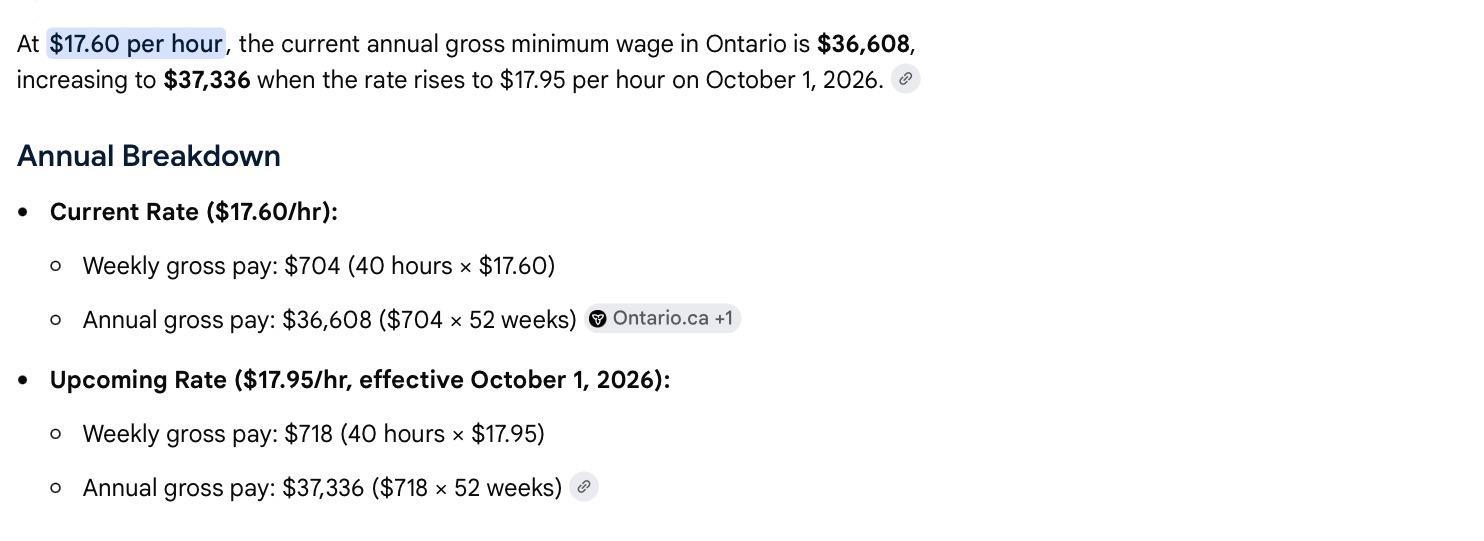Click the Annual gross pay: $37,336 line
Screen dimensions: 1484x541
coord(322,488)
